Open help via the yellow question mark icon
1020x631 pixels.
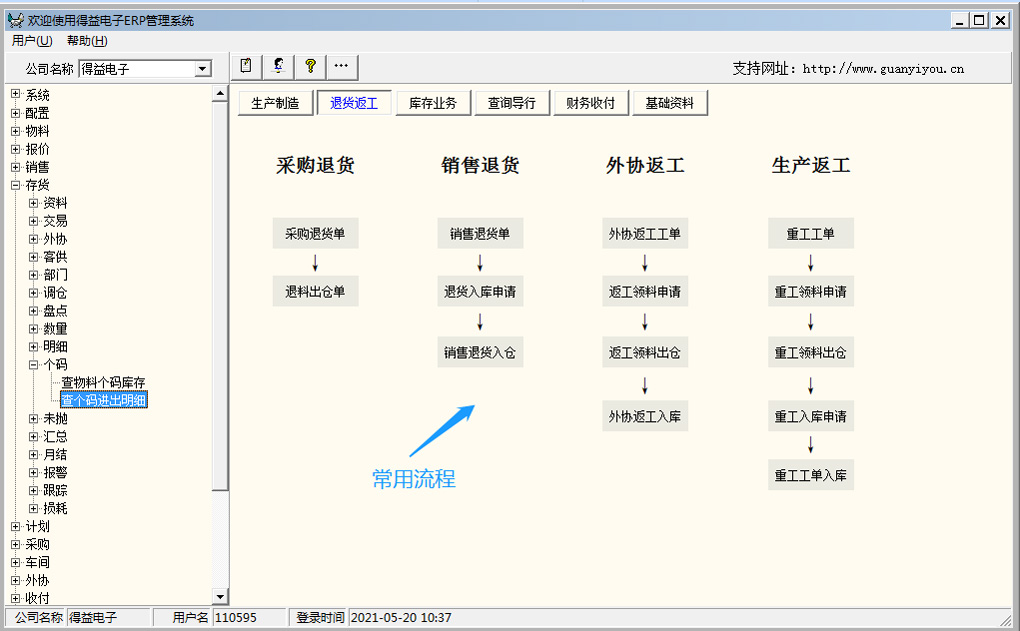(x=310, y=66)
